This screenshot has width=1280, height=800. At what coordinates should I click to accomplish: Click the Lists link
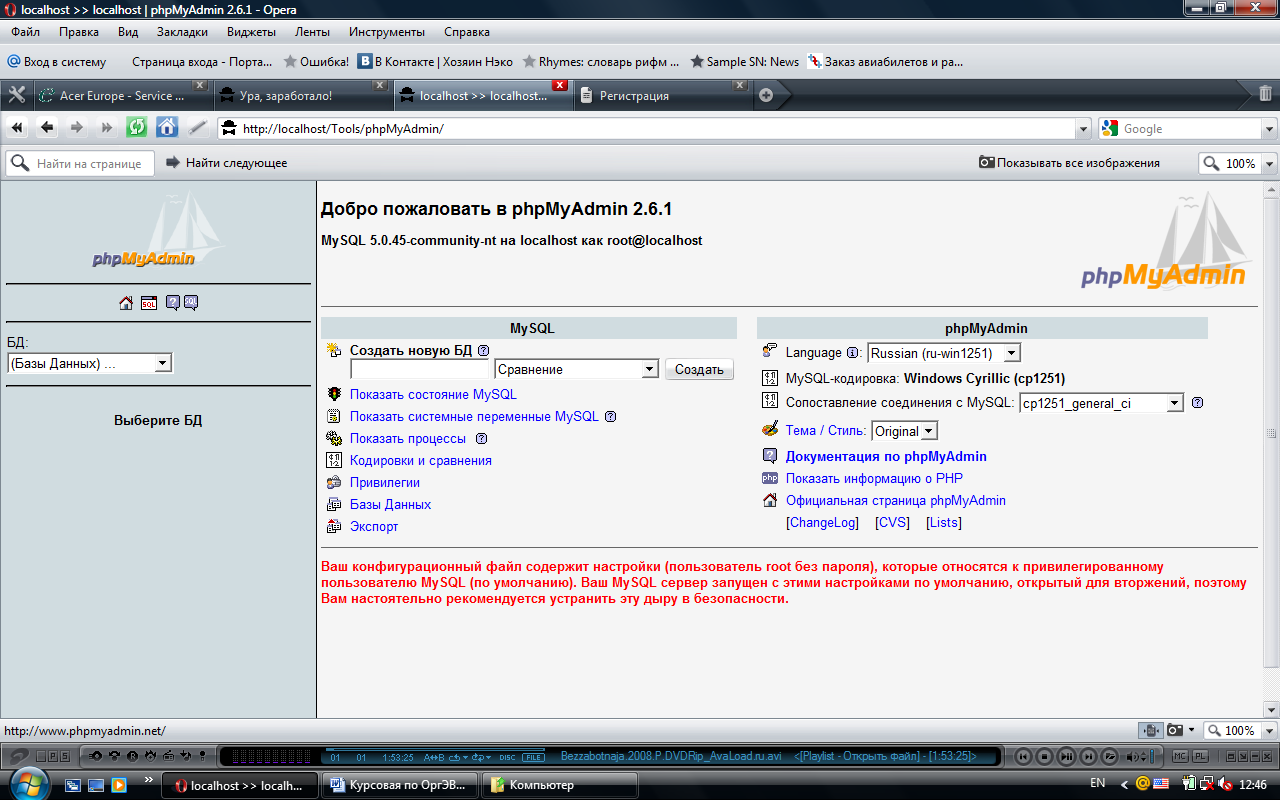point(944,523)
